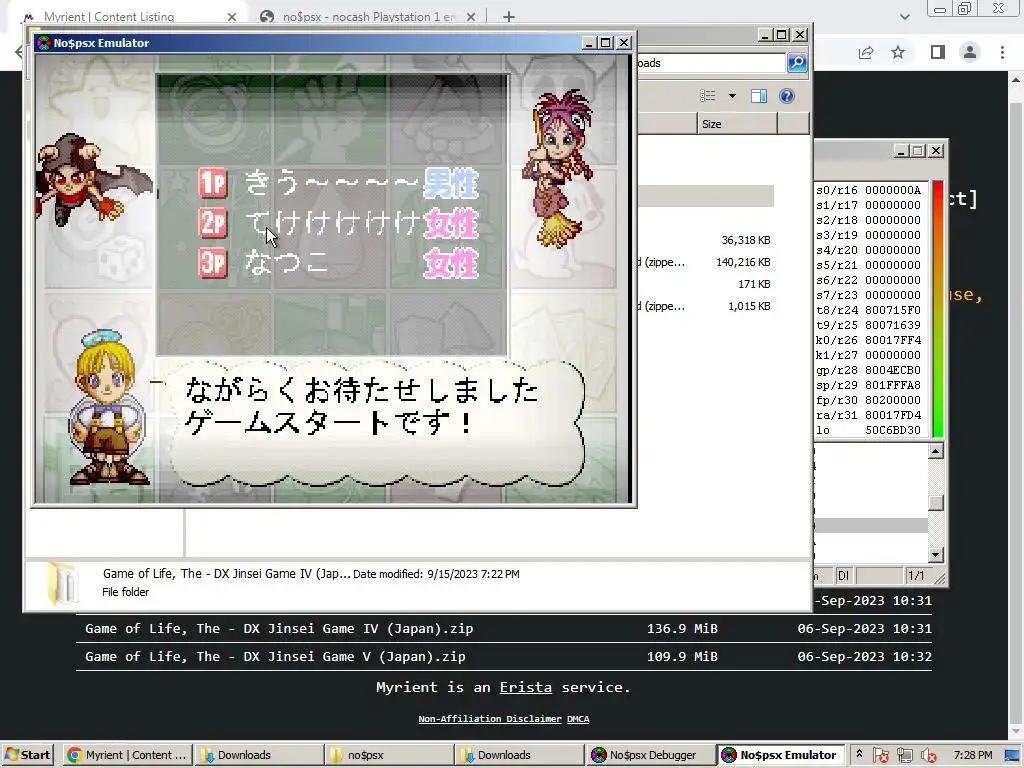1024x768 pixels.
Task: Click the 1/1 status cell in debugger
Action: coord(916,575)
